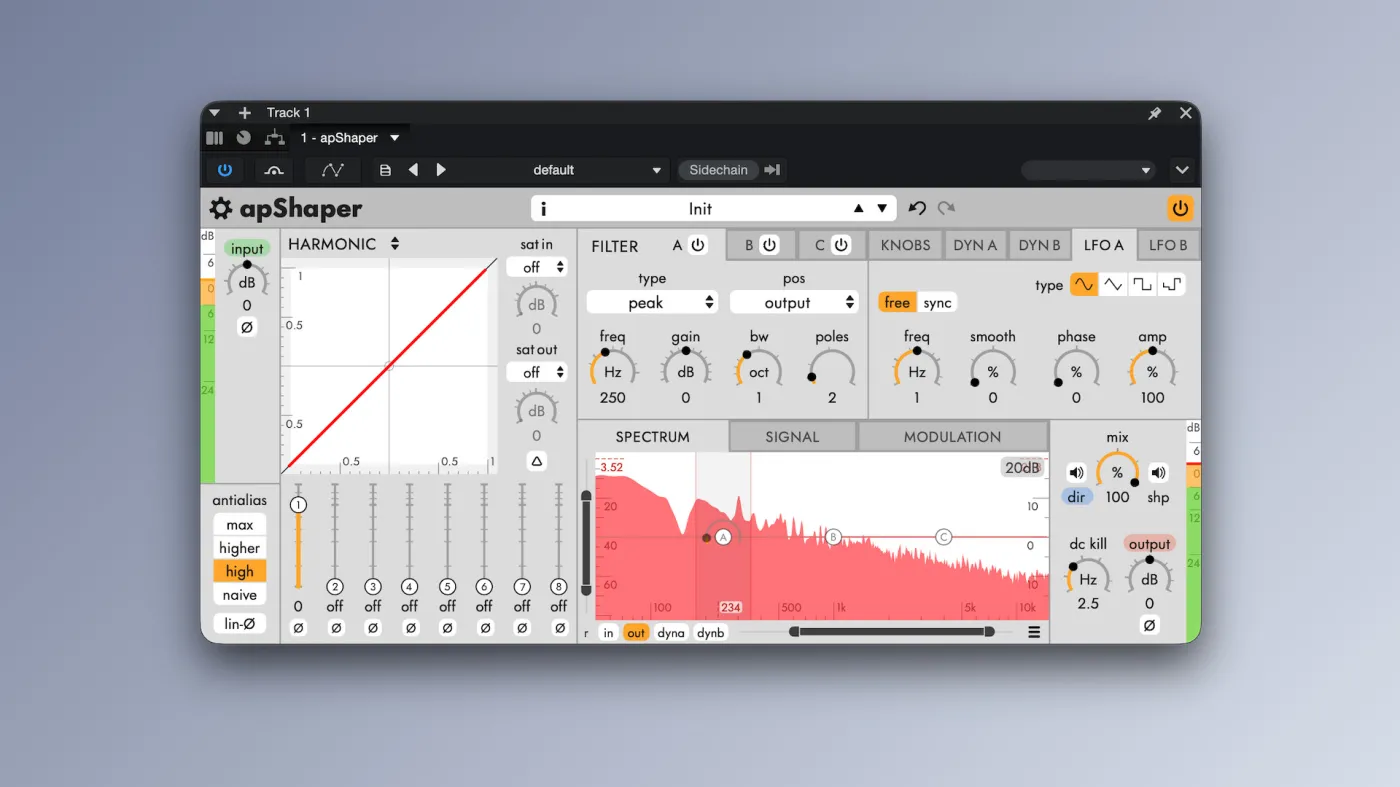Image resolution: width=1400 pixels, height=787 pixels.
Task: Click the host previous preset arrow
Action: [413, 170]
